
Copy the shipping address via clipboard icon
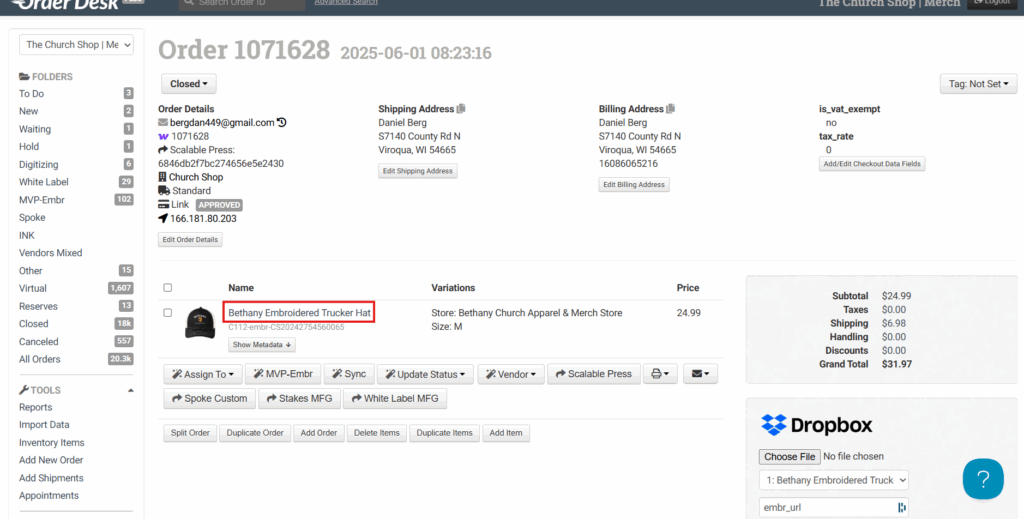point(461,109)
